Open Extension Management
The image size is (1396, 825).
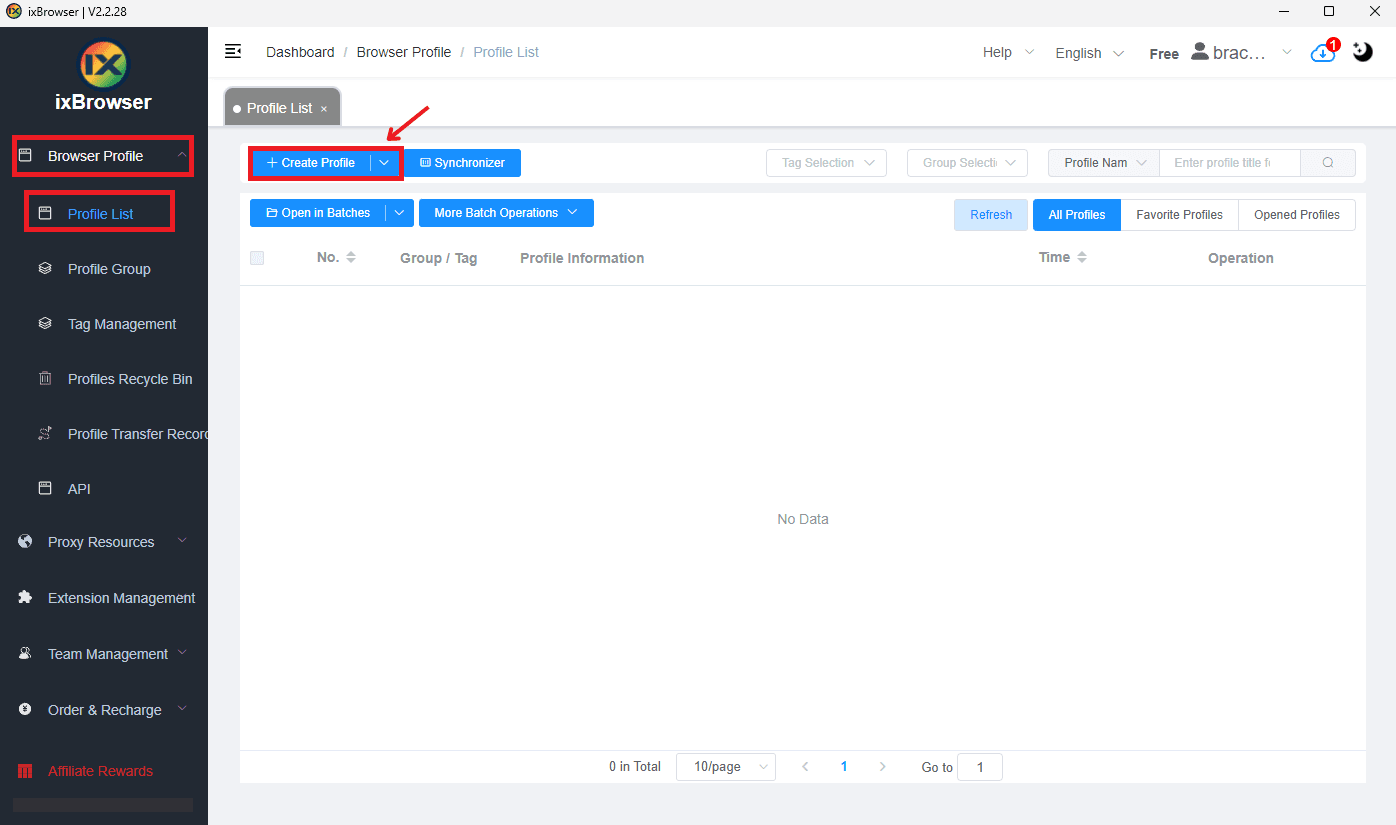pos(121,597)
